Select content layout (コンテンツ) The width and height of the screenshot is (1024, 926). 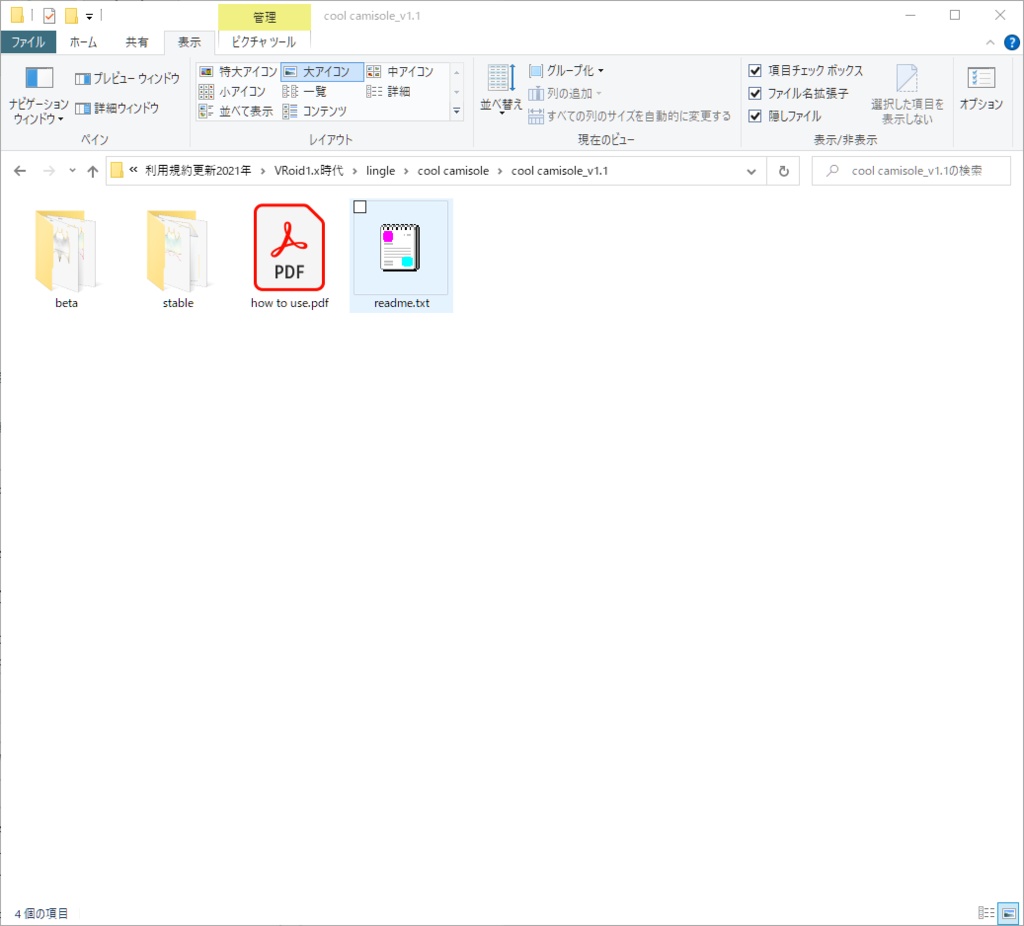[315, 111]
